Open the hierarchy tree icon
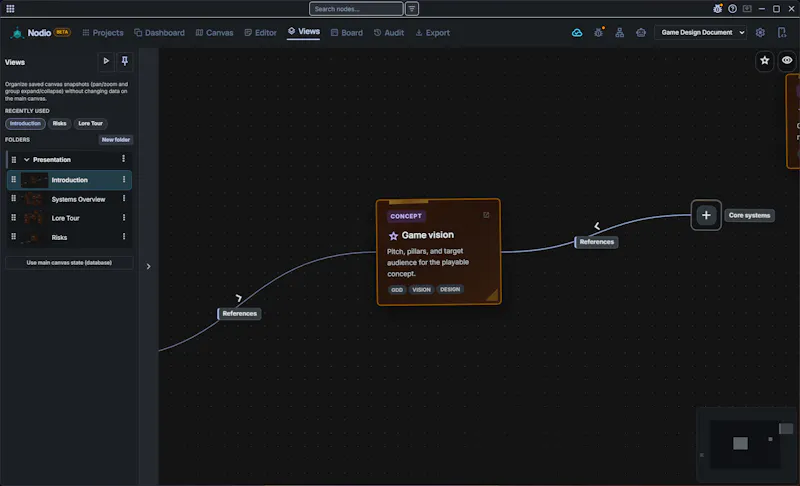This screenshot has height=486, width=800. tap(619, 33)
